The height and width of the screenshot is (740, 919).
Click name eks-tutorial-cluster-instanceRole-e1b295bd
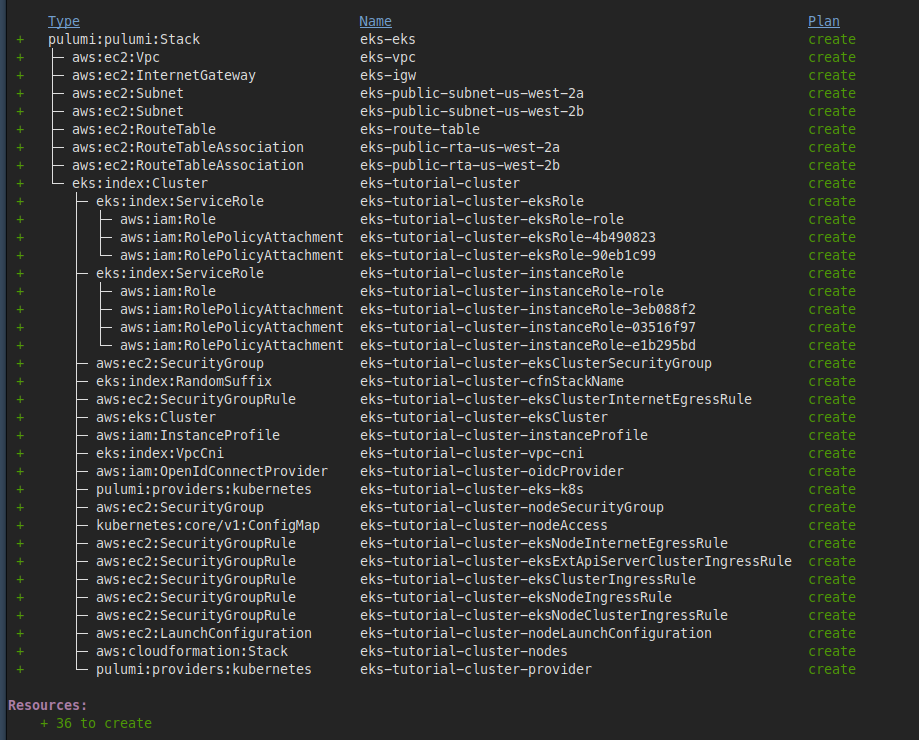pos(527,346)
